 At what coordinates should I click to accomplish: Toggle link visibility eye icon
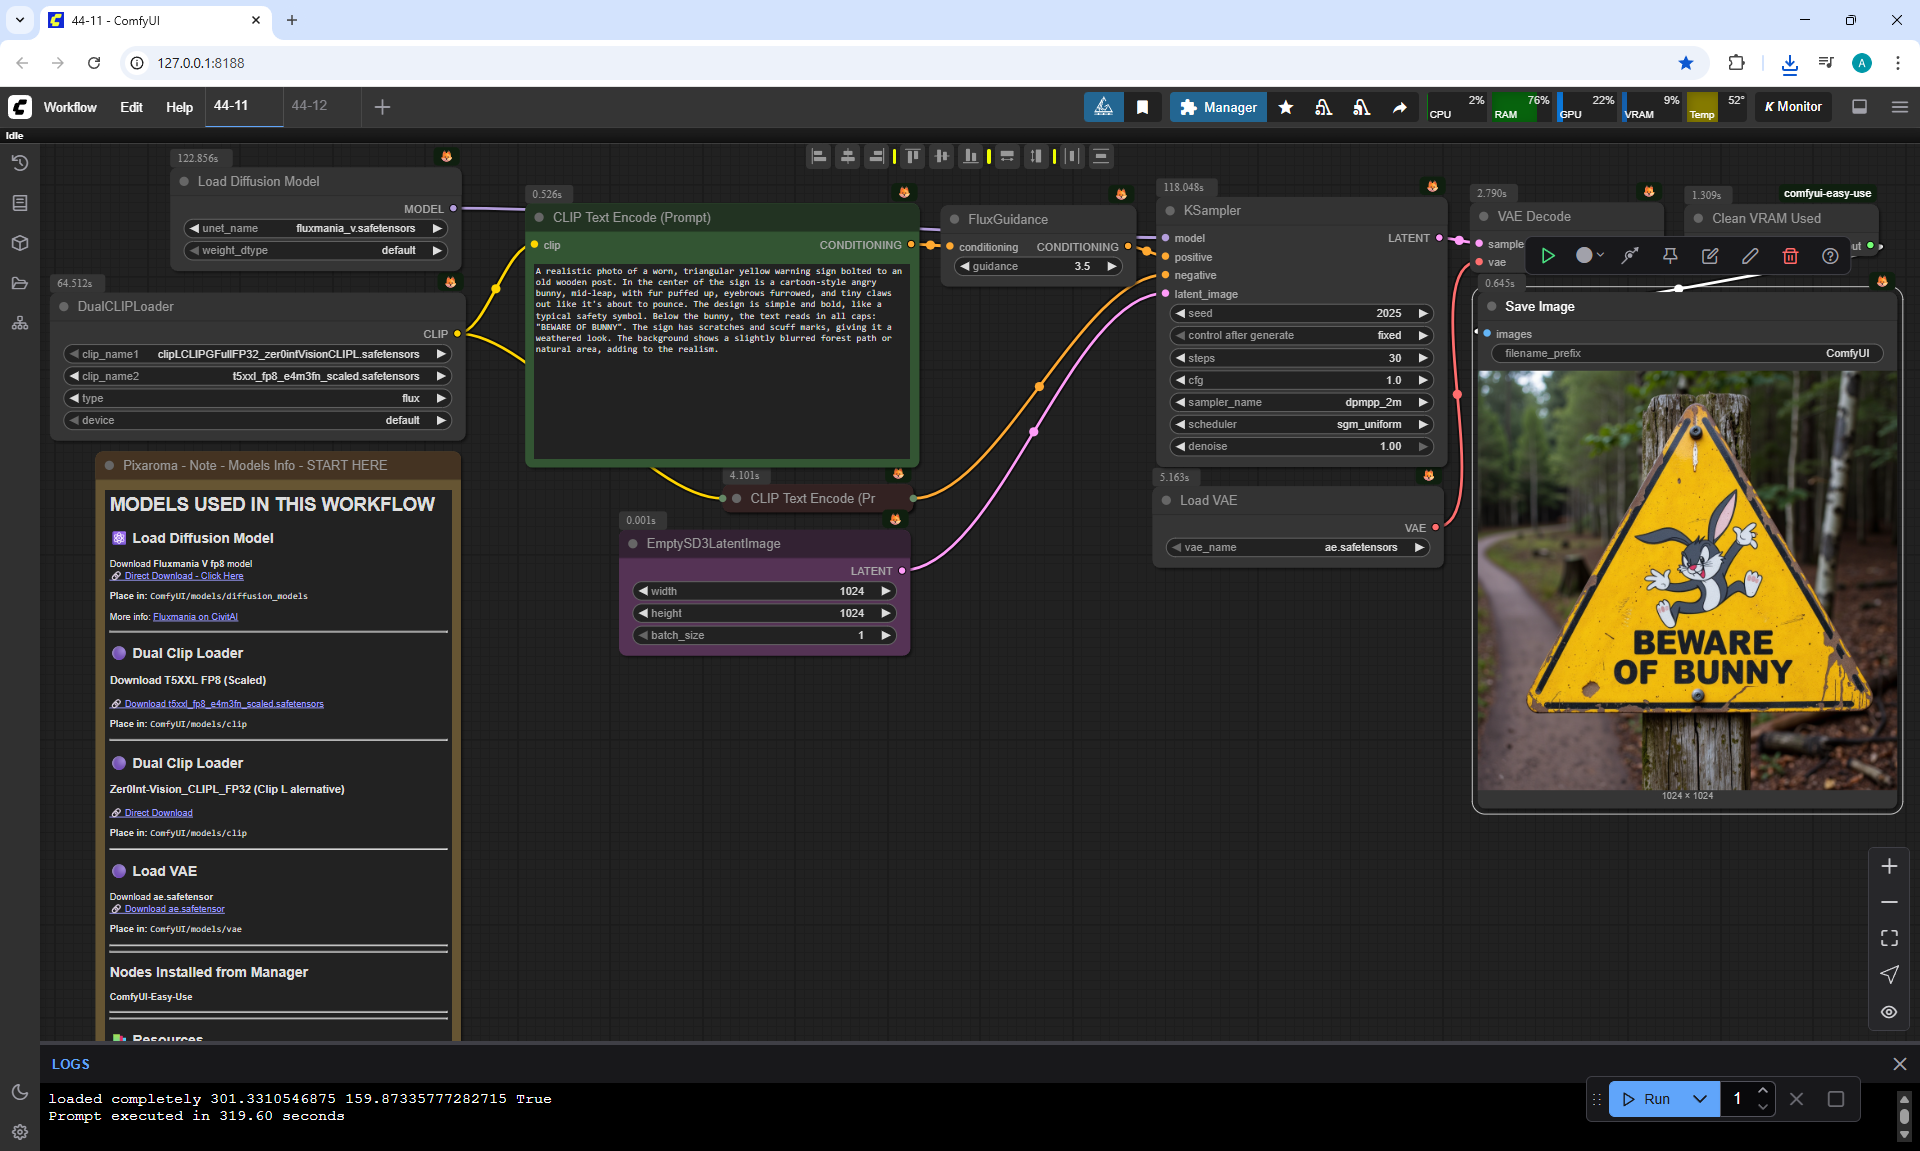click(1888, 1012)
